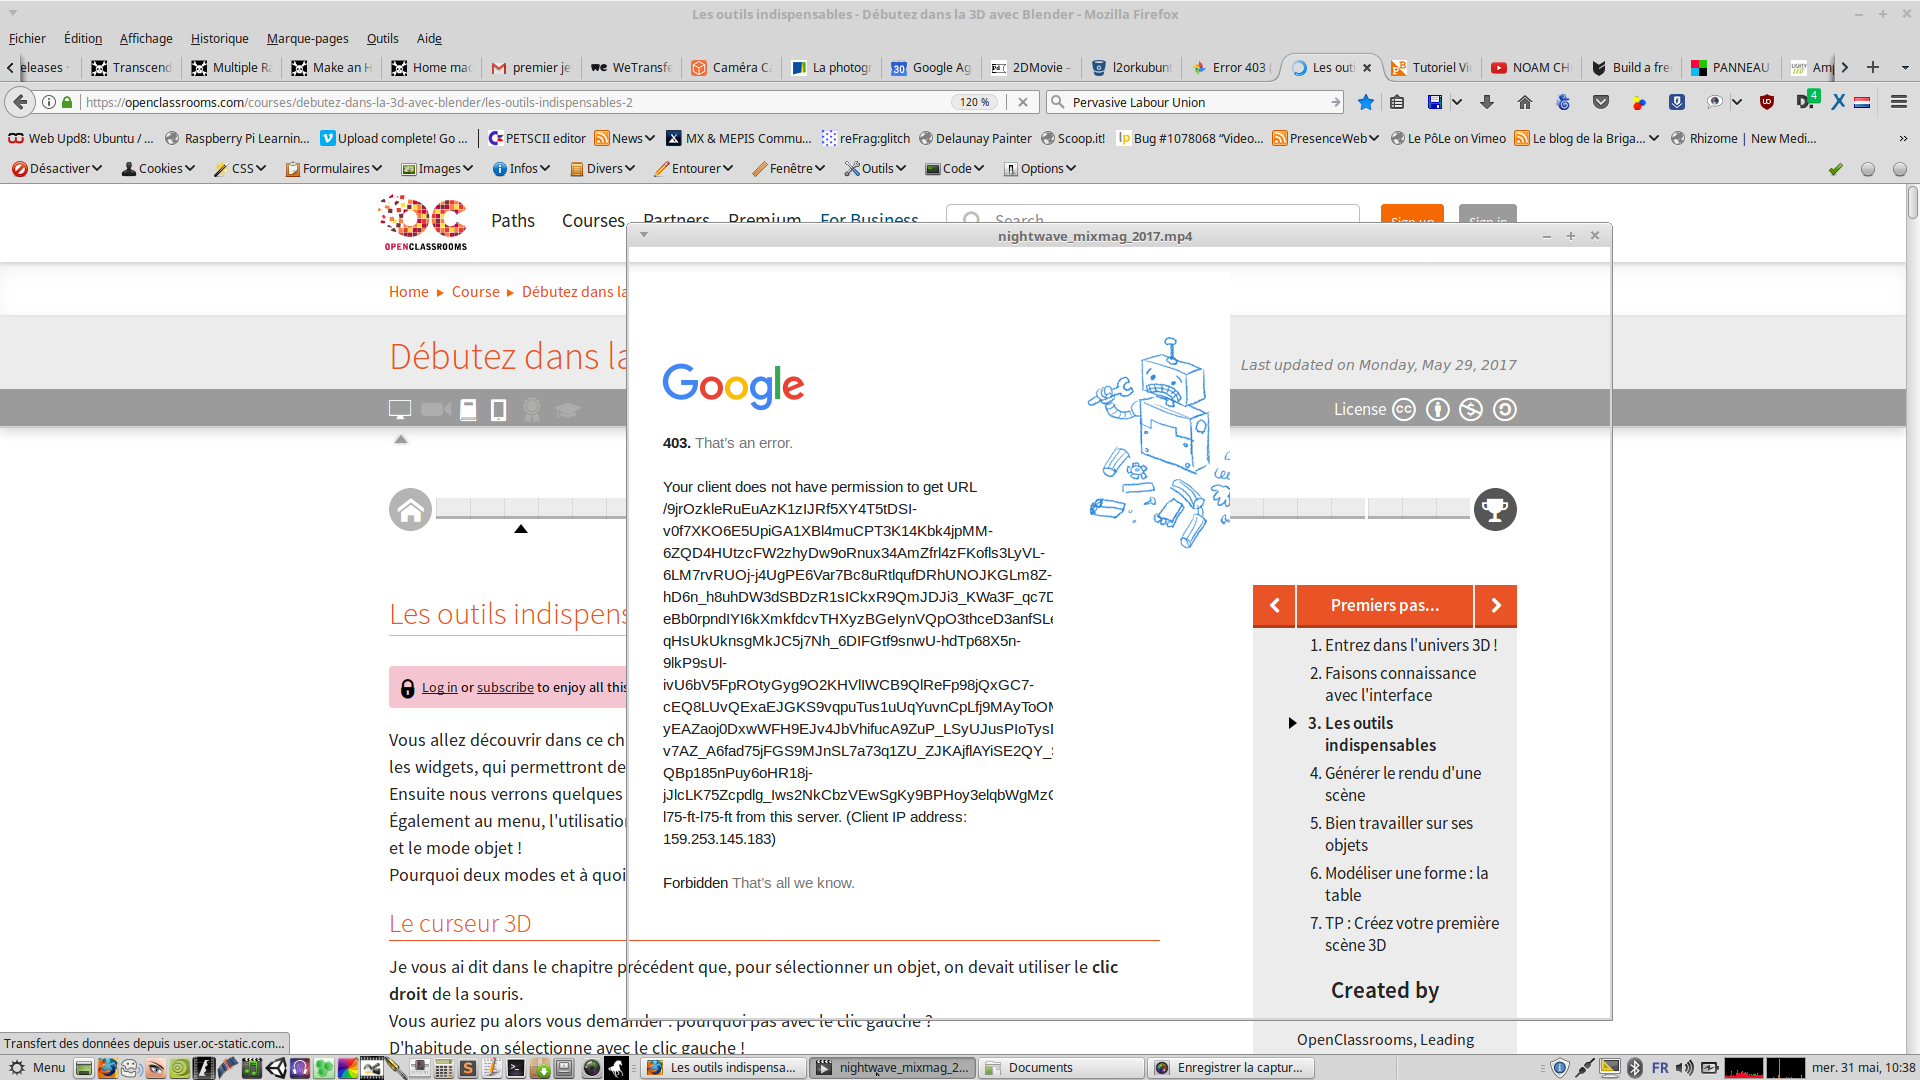Click the subscribe link
Screen dimensions: 1920x1080
[x=505, y=688]
